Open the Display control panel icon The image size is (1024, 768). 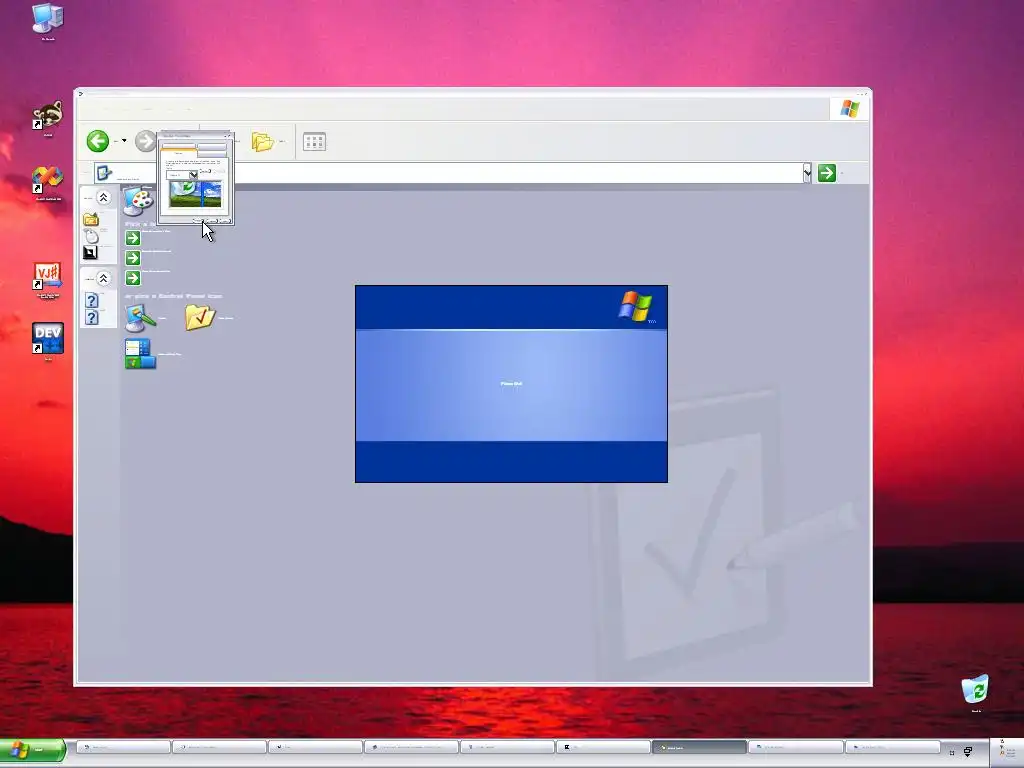tap(140, 318)
